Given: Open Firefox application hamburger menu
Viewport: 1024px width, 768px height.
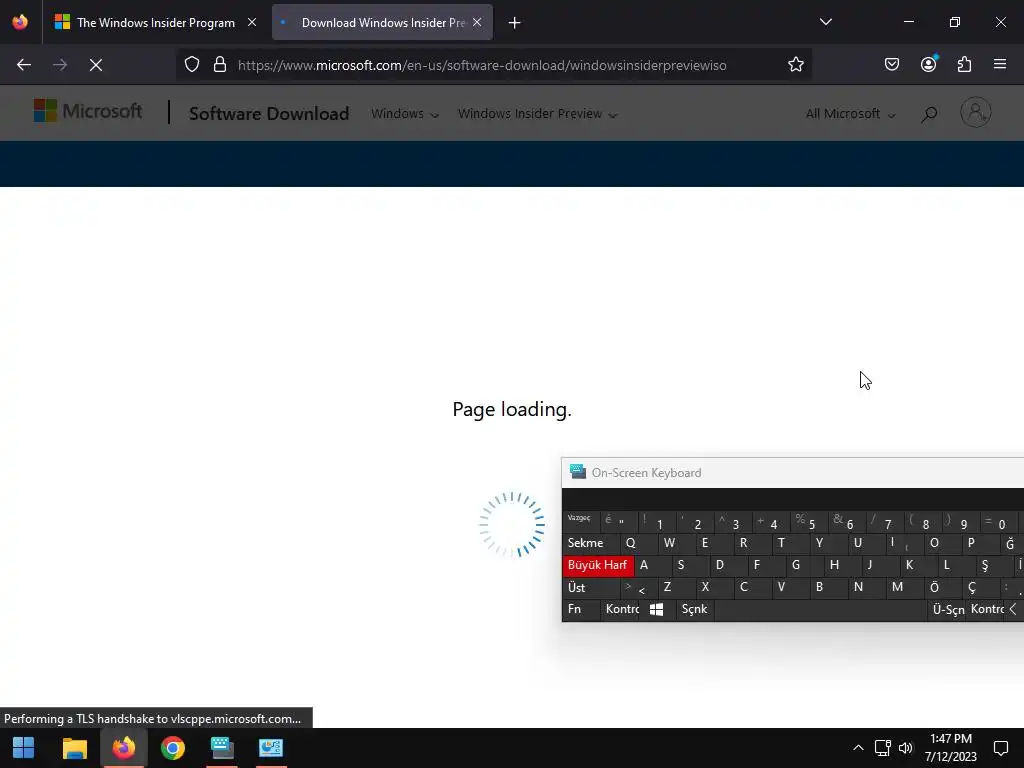Looking at the screenshot, I should (1000, 65).
